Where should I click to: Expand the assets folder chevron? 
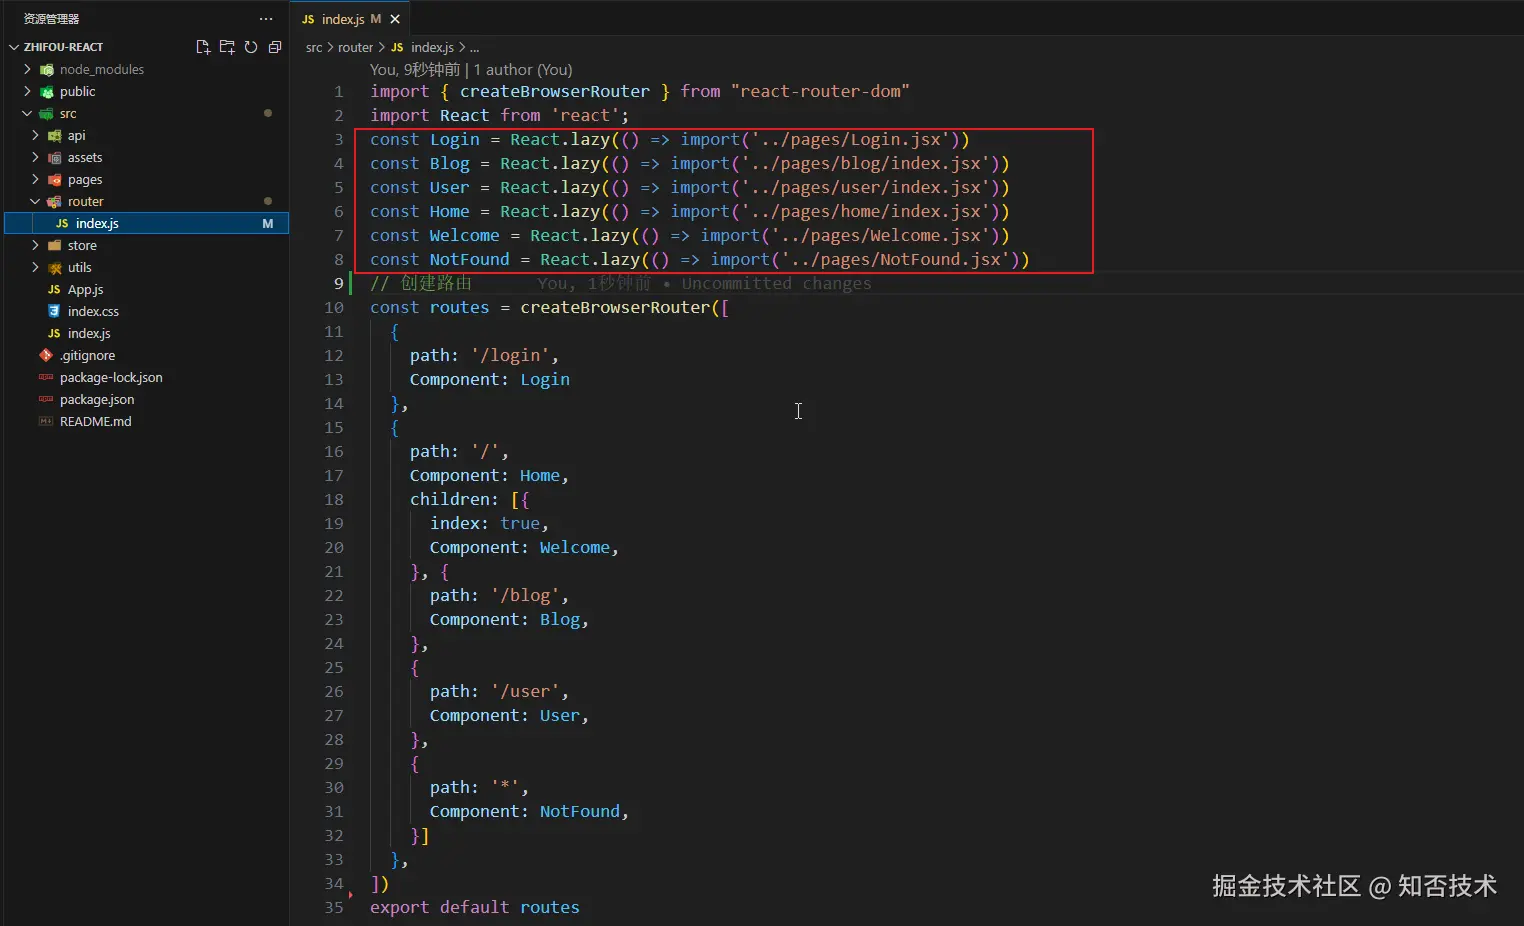(x=36, y=157)
